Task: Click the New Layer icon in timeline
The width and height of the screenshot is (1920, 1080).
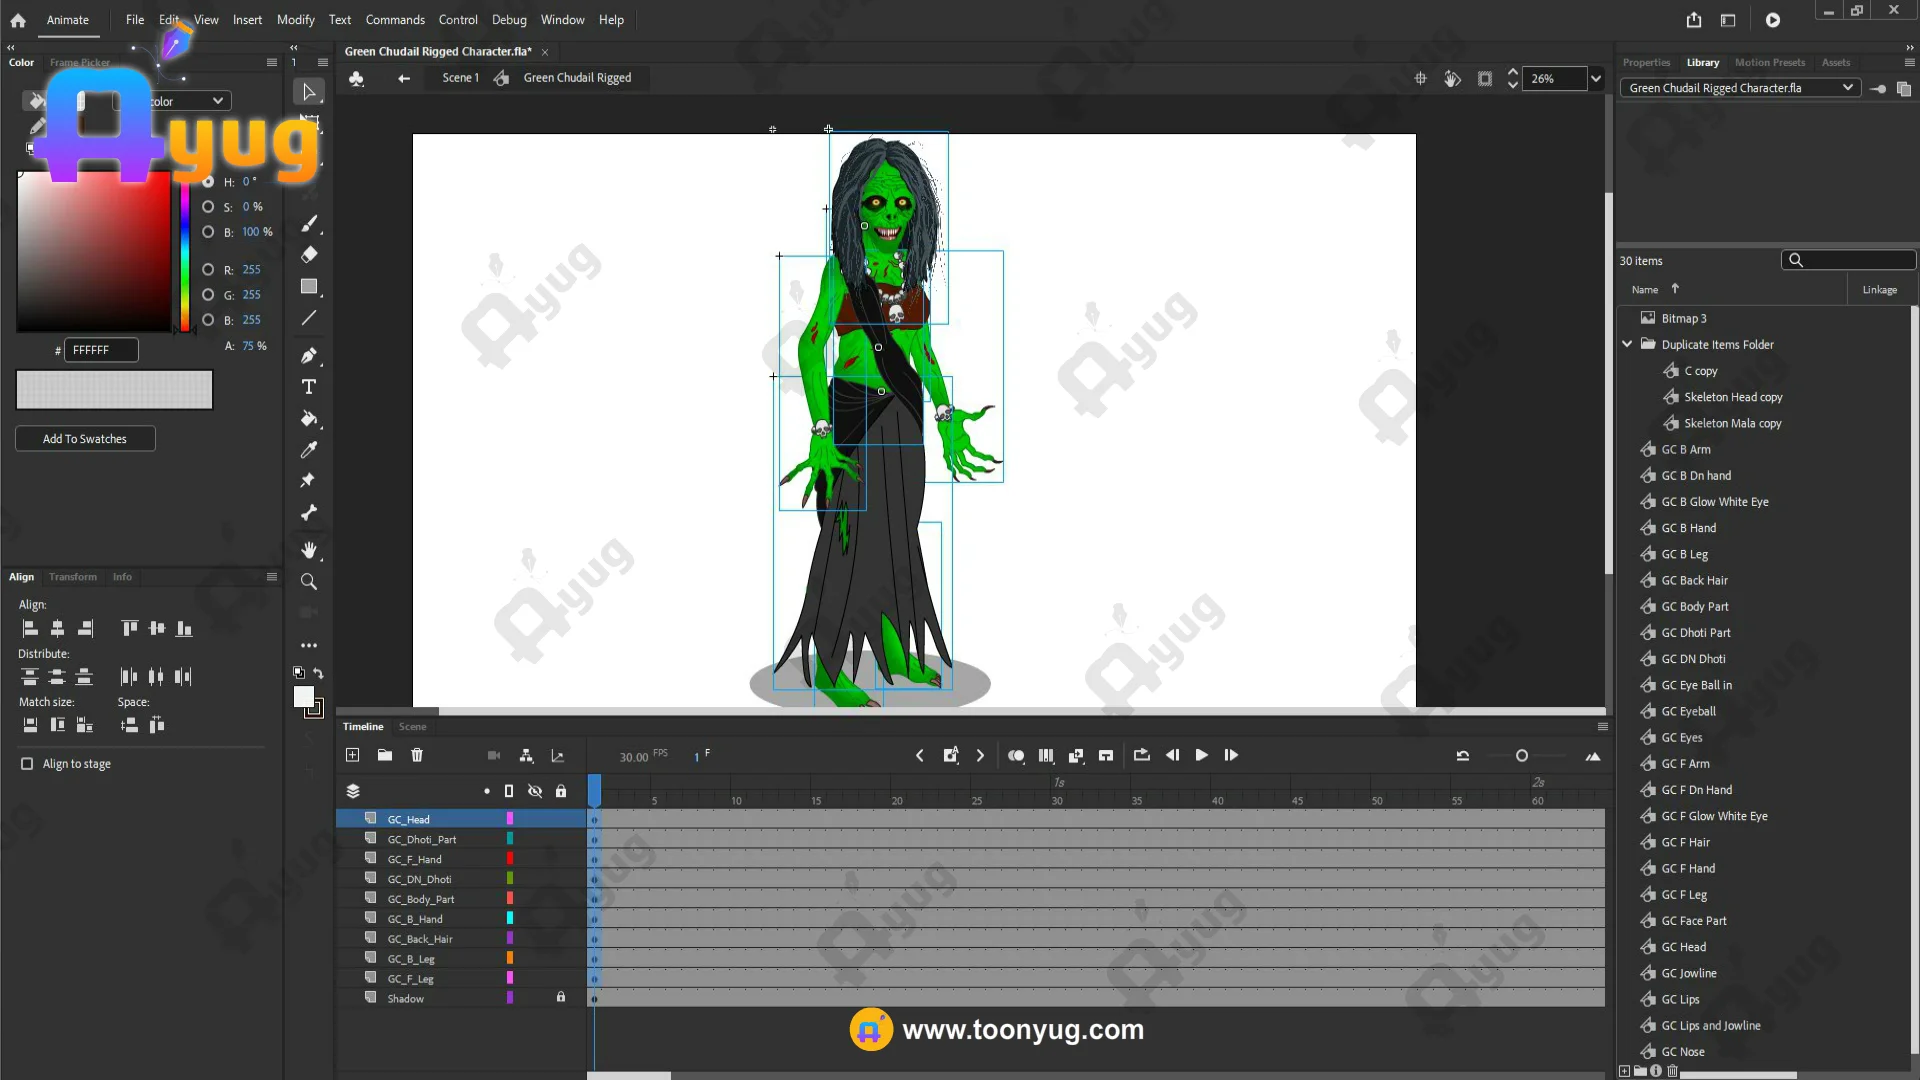Action: coord(352,755)
